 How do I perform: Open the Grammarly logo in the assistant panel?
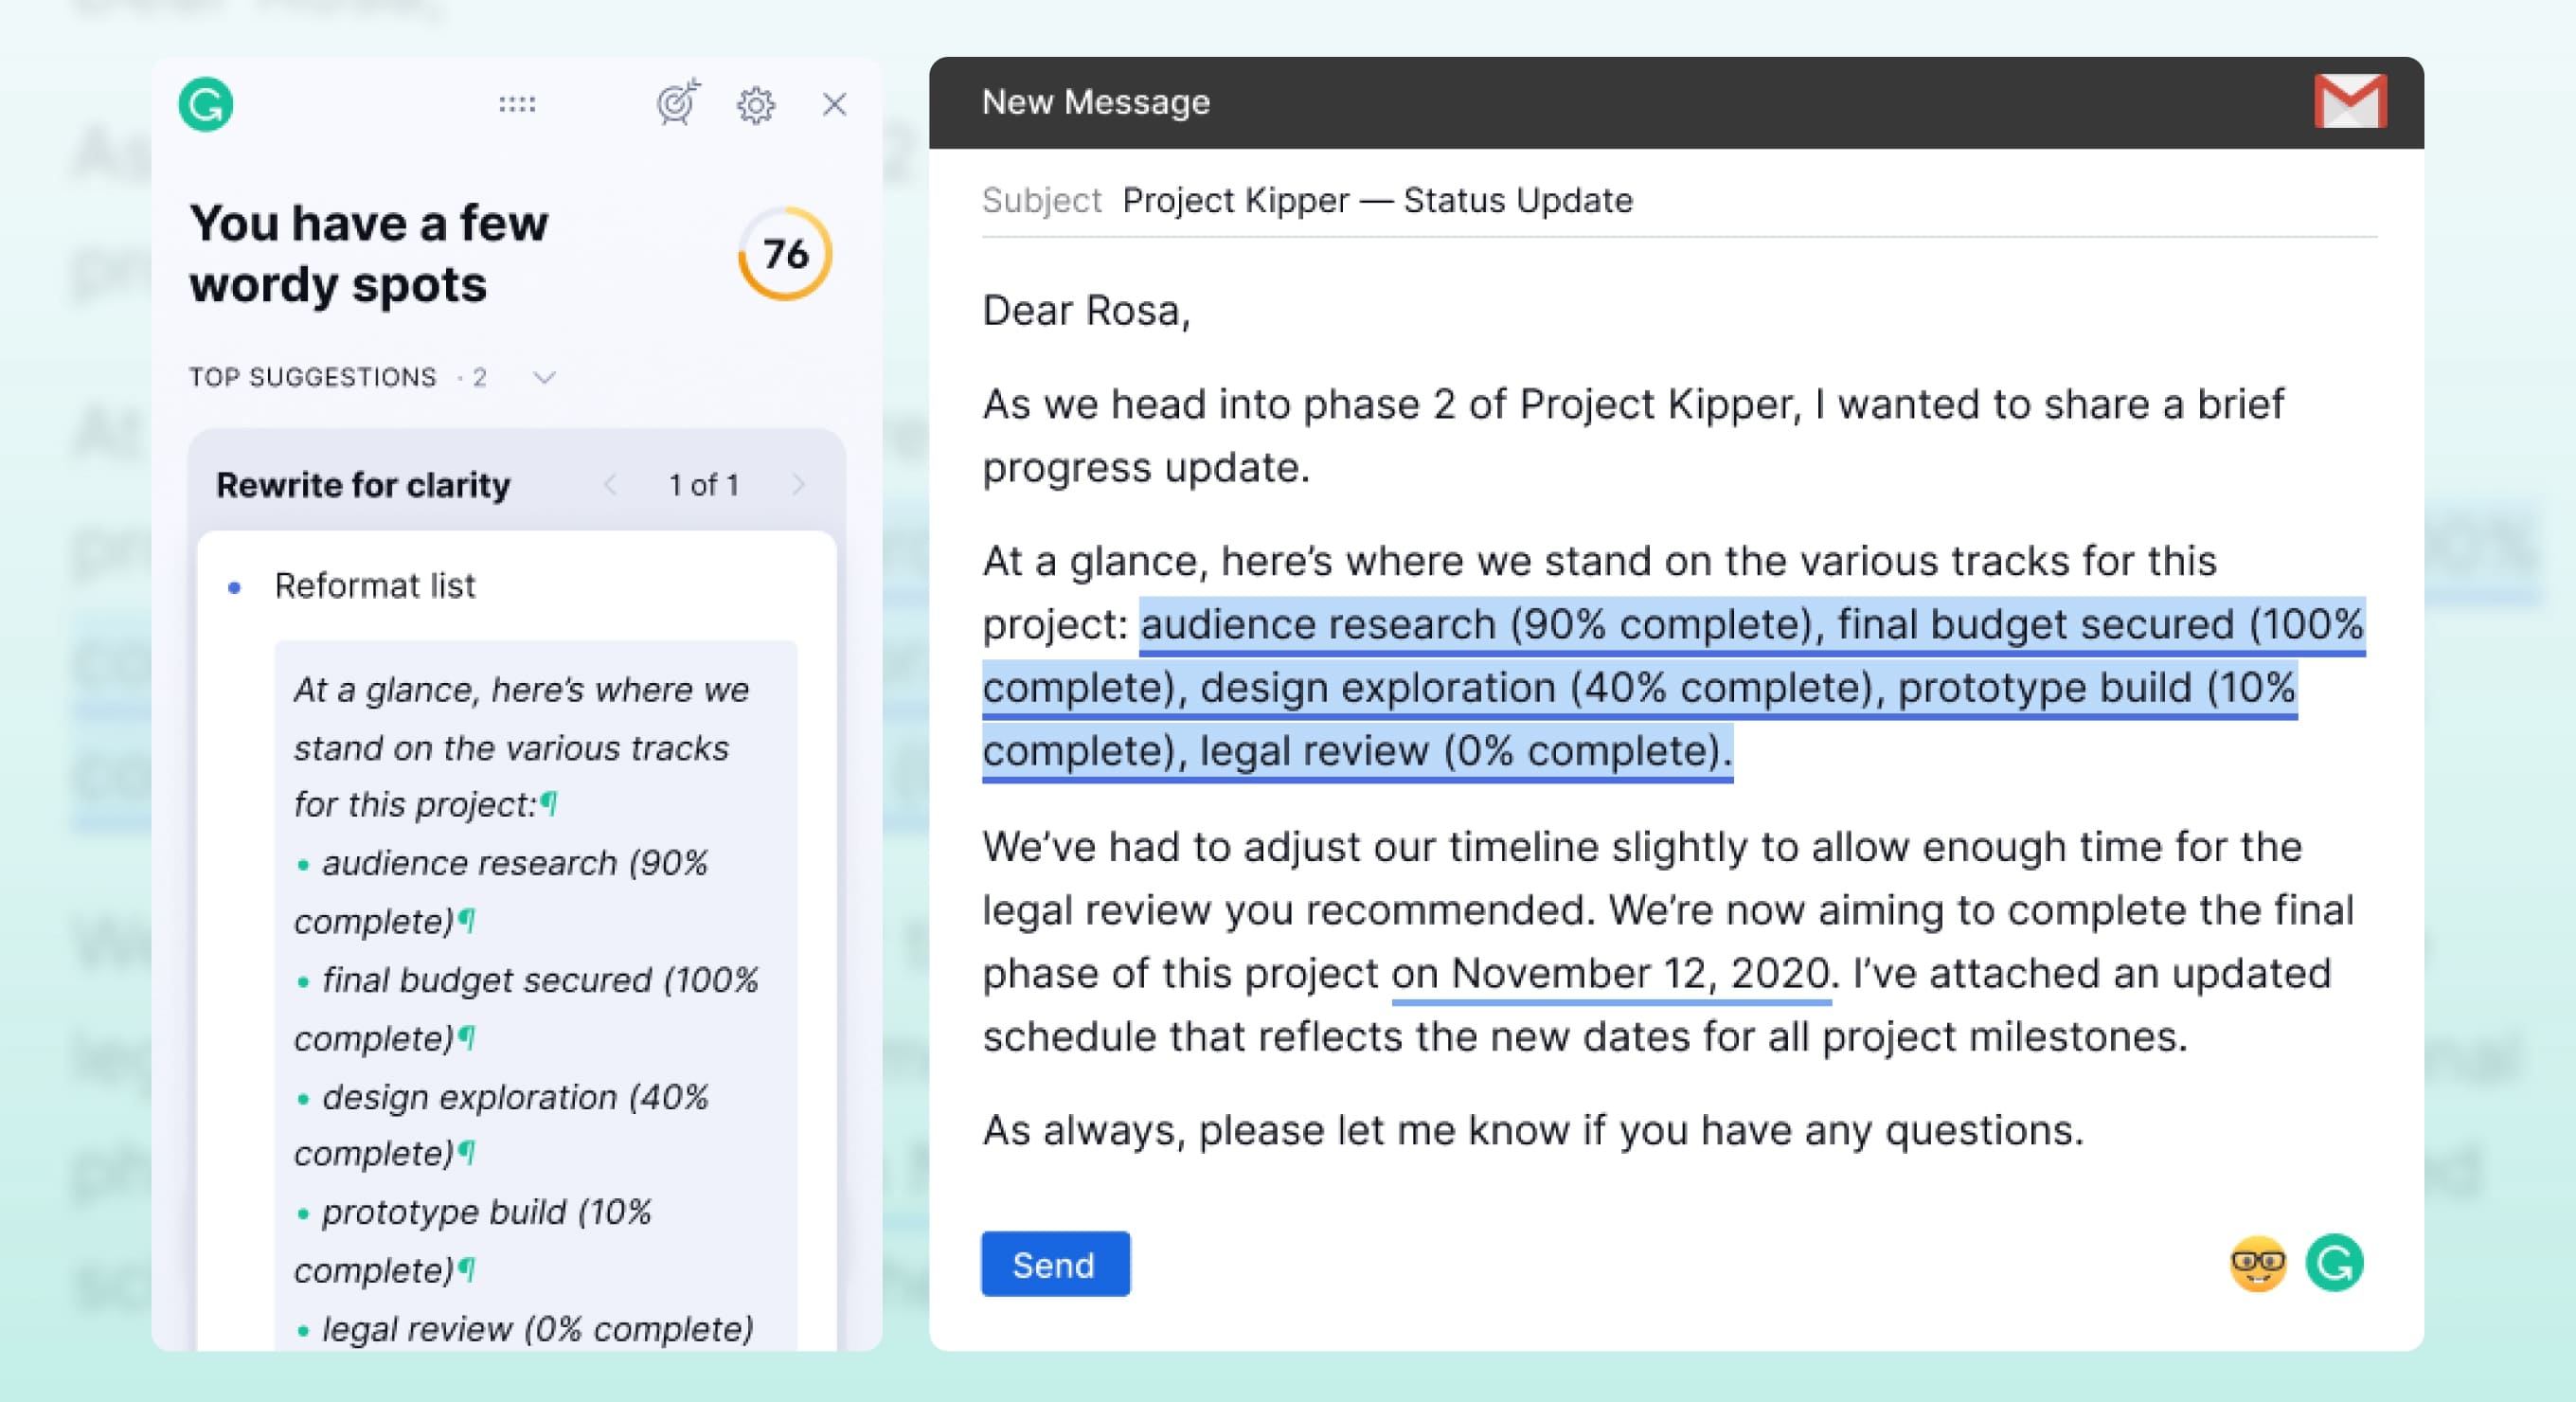[207, 104]
